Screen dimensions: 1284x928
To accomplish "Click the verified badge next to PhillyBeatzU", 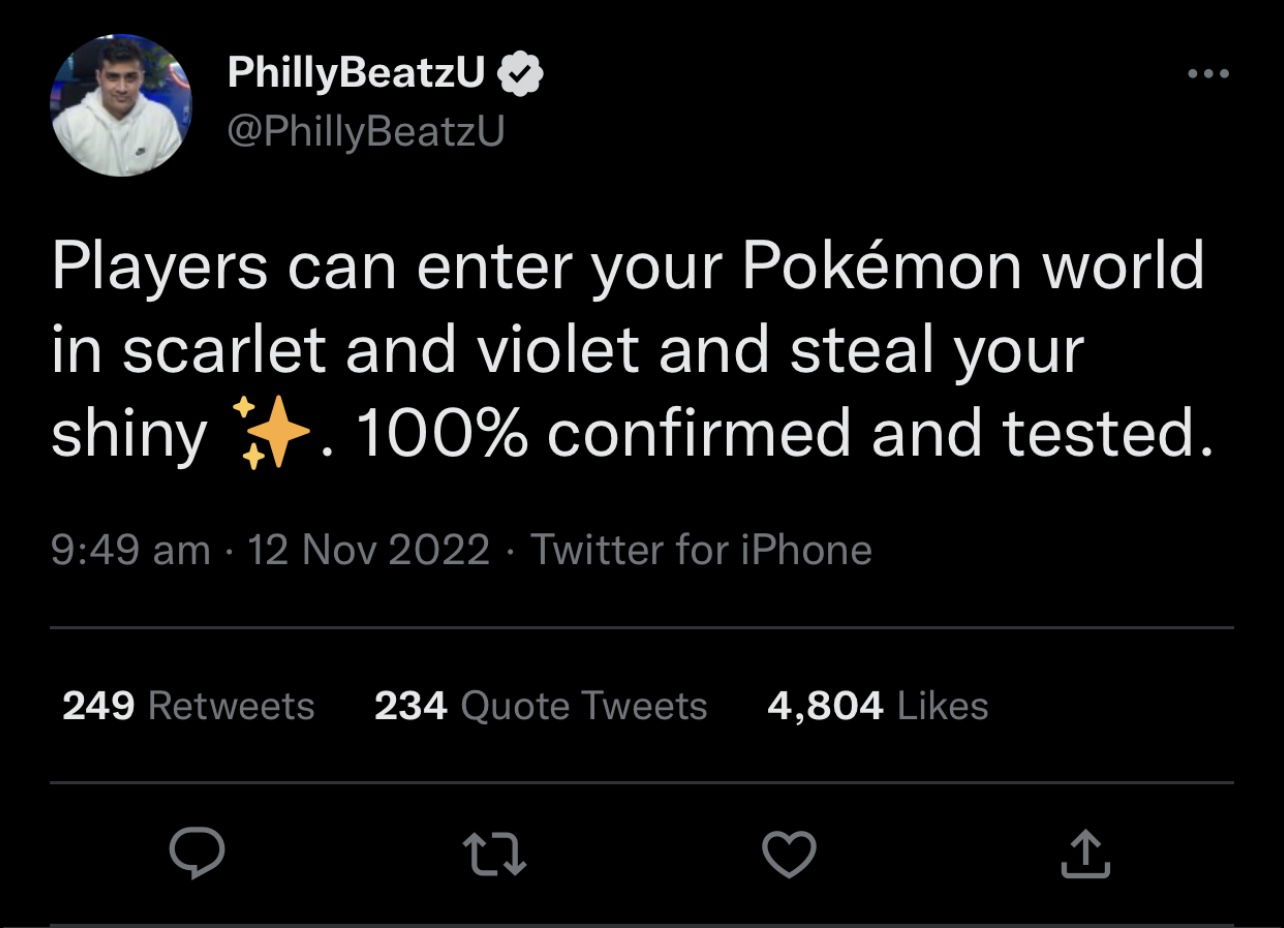I will pyautogui.click(x=520, y=74).
